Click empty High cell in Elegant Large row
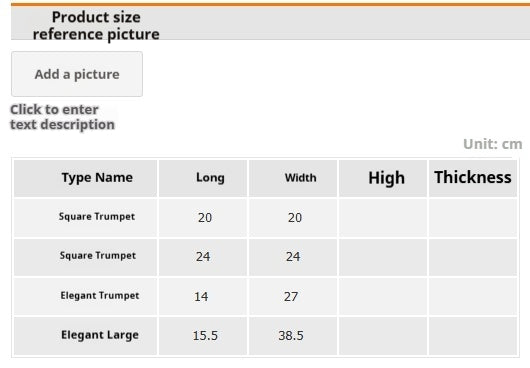This screenshot has height=368, width=530. 383,336
